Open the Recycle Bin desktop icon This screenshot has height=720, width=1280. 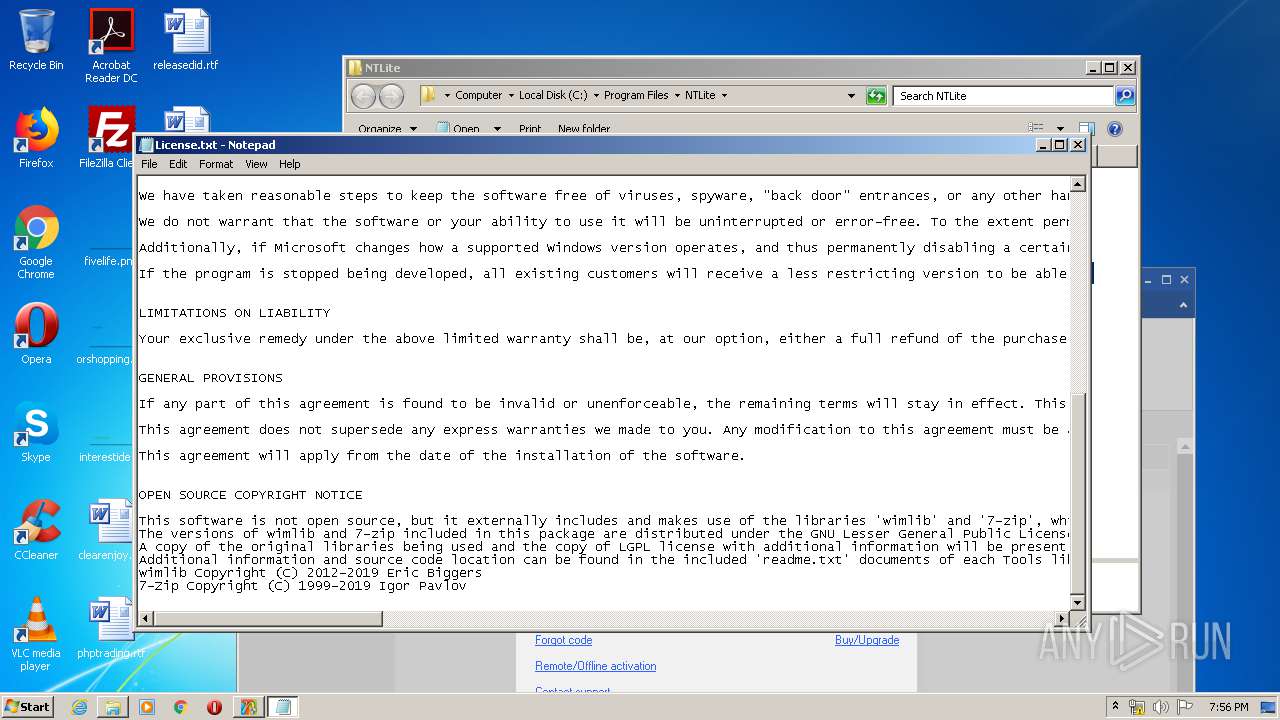click(x=36, y=40)
